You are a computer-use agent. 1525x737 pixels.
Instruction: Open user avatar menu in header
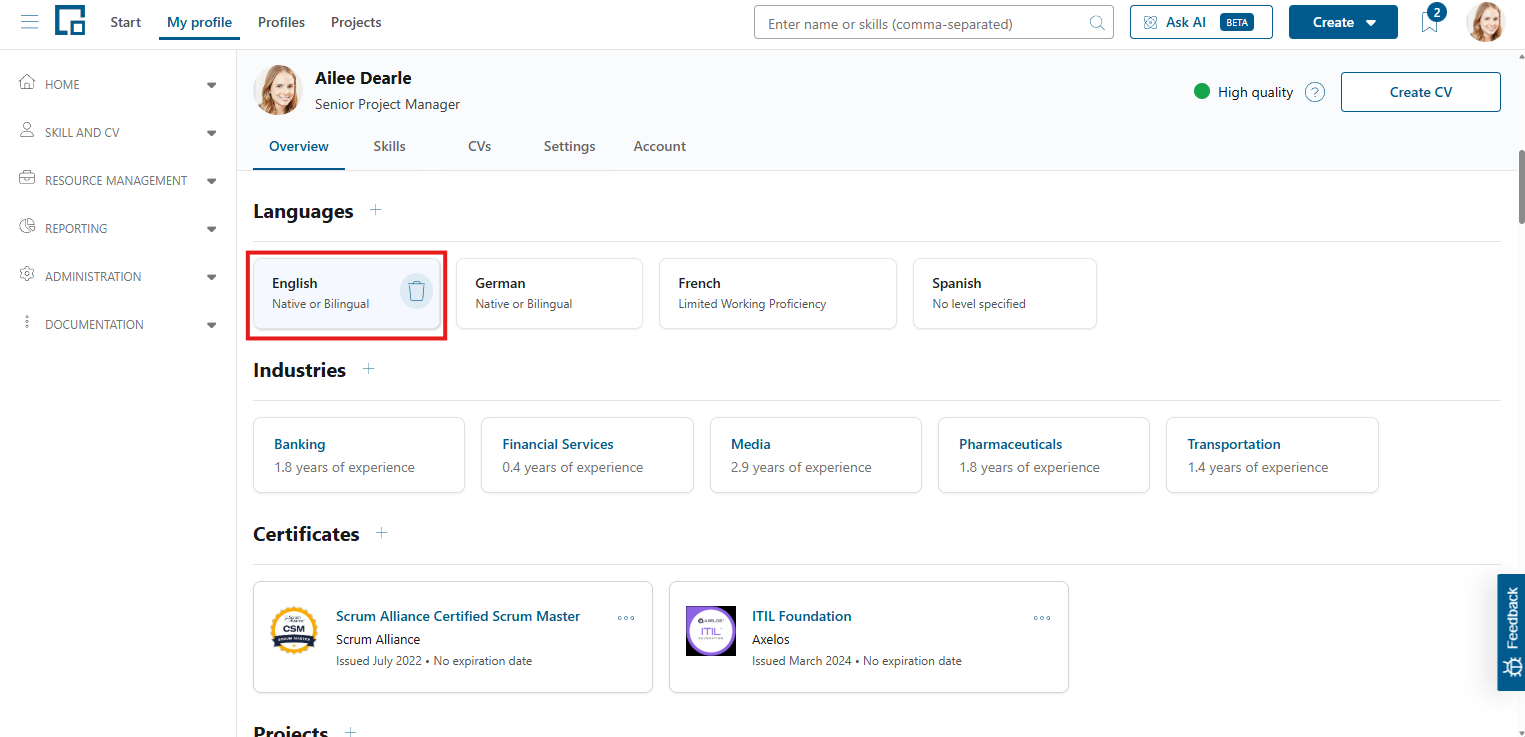pos(1485,22)
